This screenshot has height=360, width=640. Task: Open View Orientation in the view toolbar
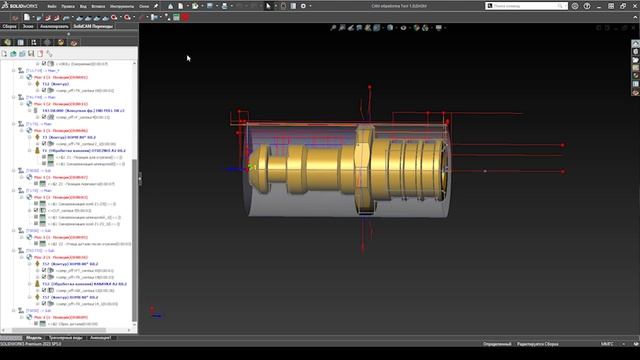(377, 28)
